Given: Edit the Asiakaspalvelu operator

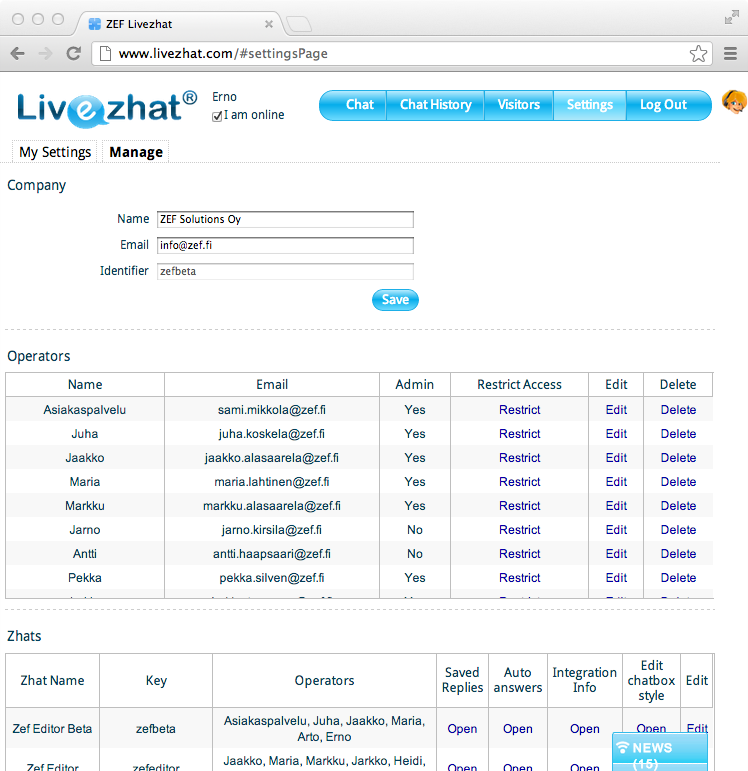Looking at the screenshot, I should [x=616, y=410].
